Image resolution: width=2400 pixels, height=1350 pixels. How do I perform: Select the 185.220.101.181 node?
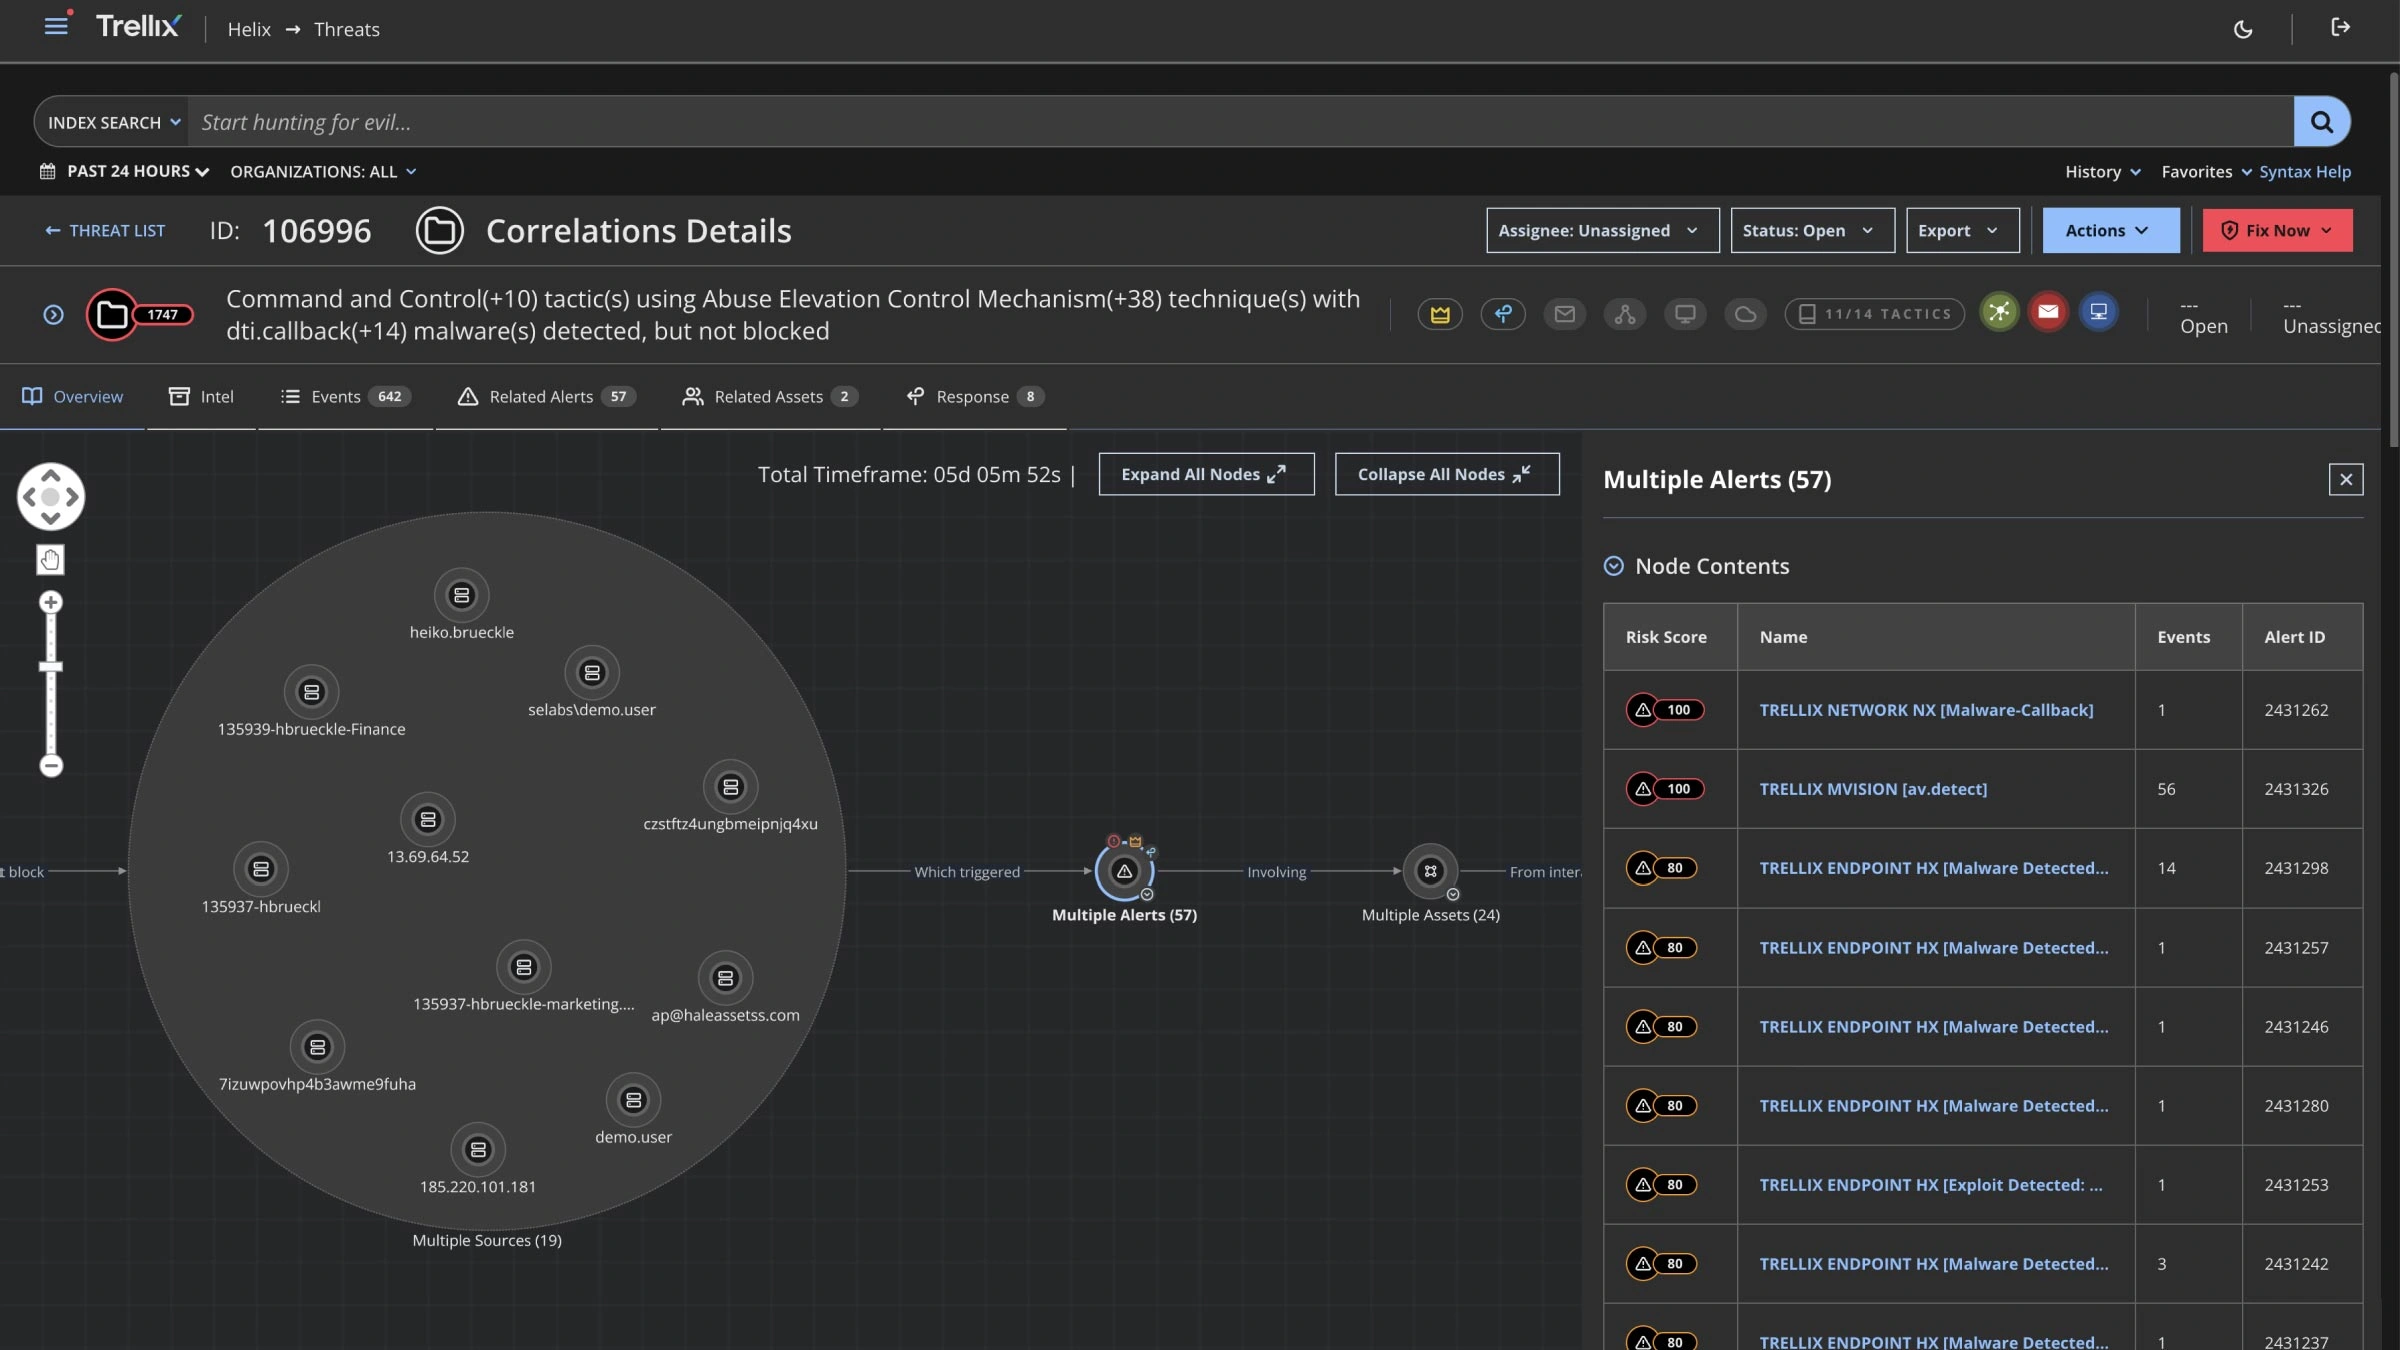pyautogui.click(x=478, y=1150)
